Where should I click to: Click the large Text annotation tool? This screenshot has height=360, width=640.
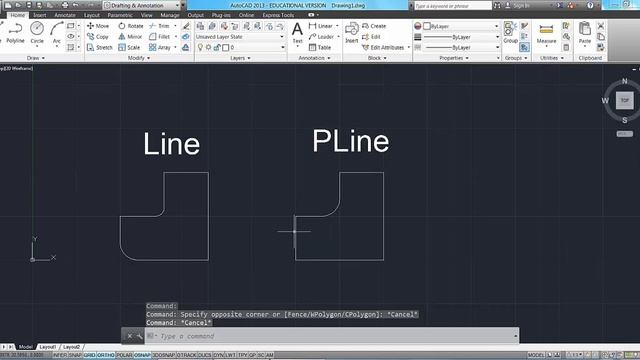click(x=298, y=33)
